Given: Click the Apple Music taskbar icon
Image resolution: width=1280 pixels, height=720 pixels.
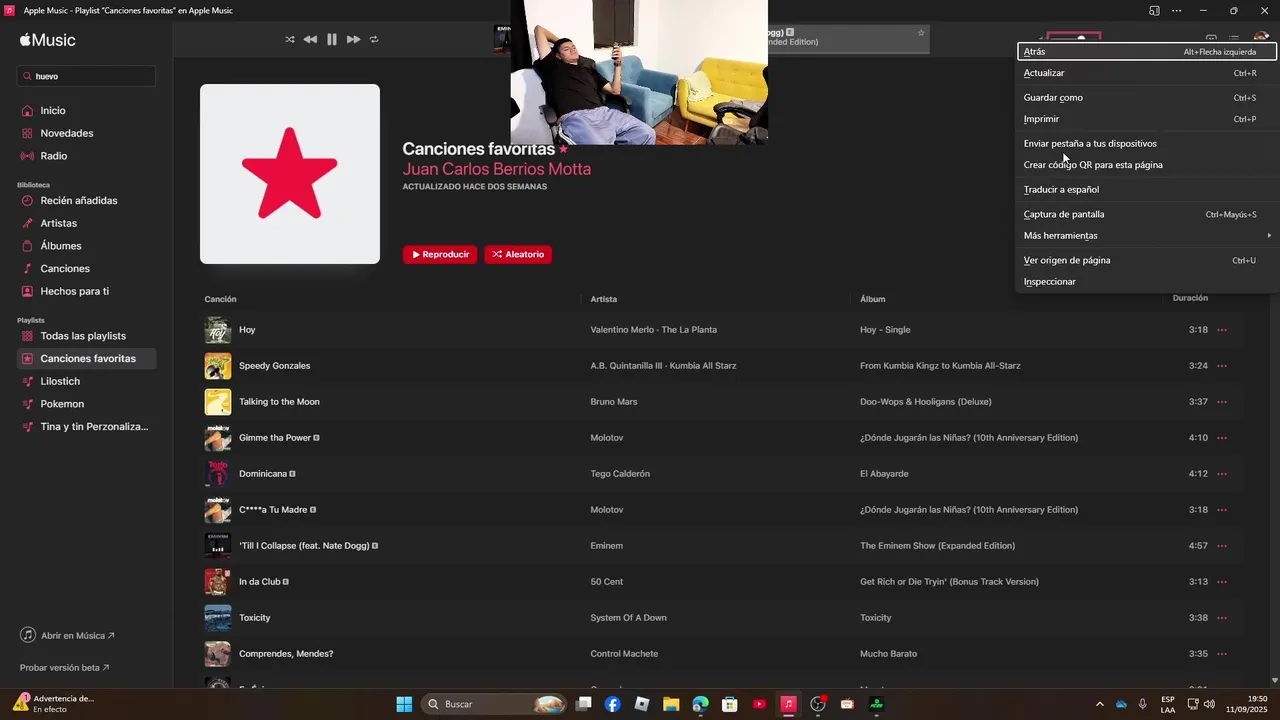Looking at the screenshot, I should pos(788,704).
